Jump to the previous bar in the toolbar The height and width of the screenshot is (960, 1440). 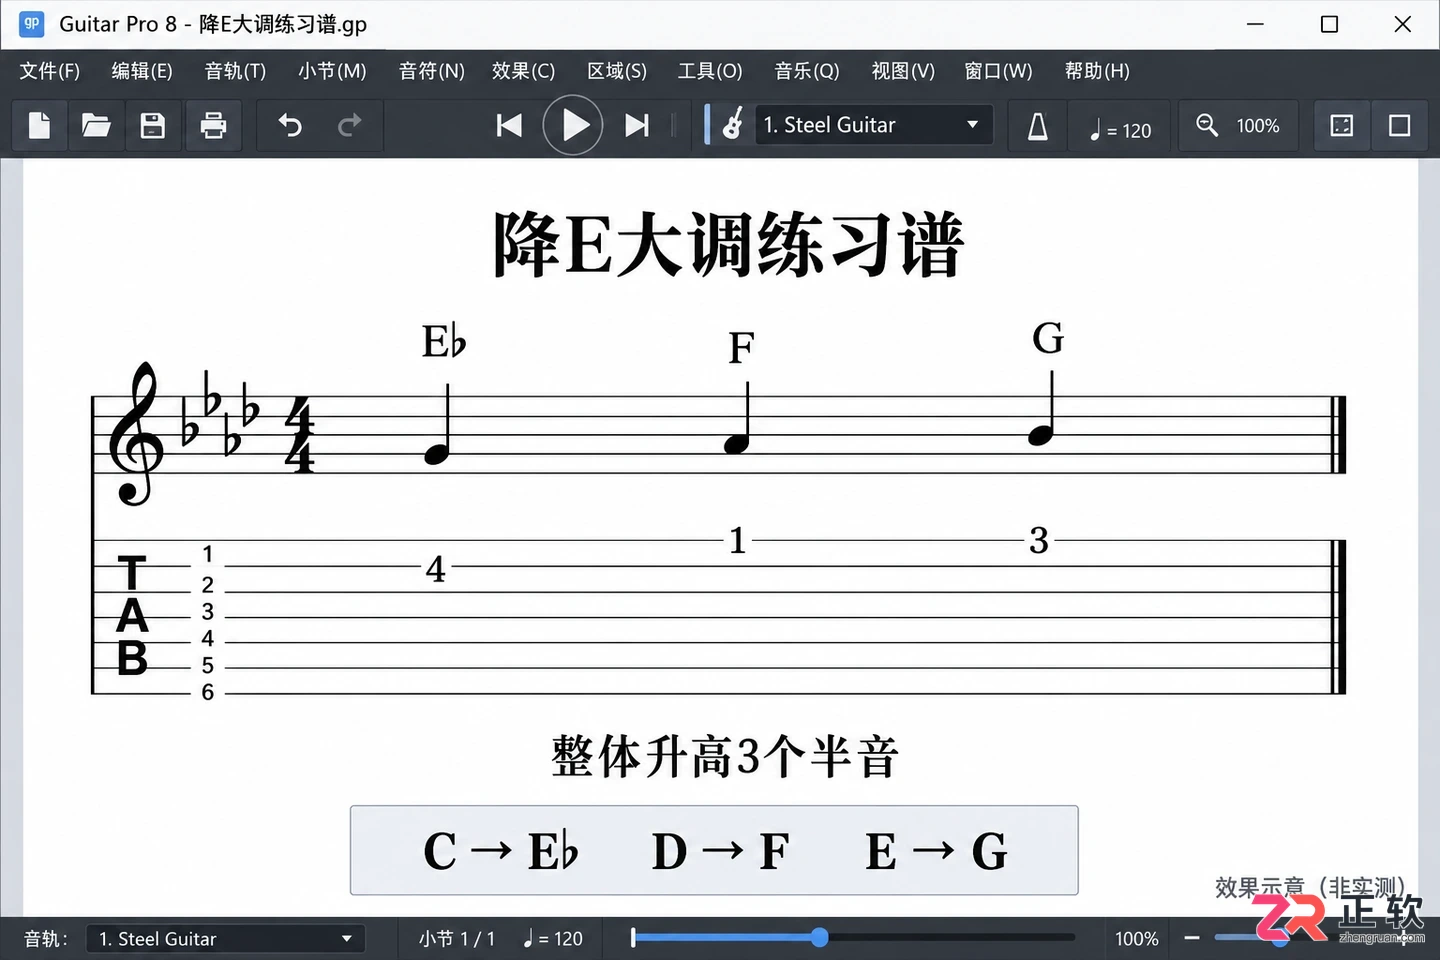tap(509, 125)
